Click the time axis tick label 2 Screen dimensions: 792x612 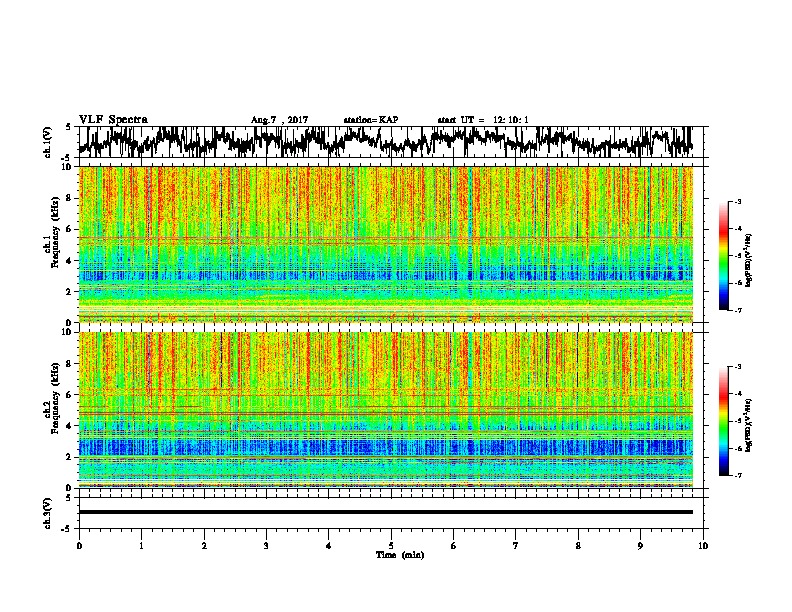pos(204,546)
